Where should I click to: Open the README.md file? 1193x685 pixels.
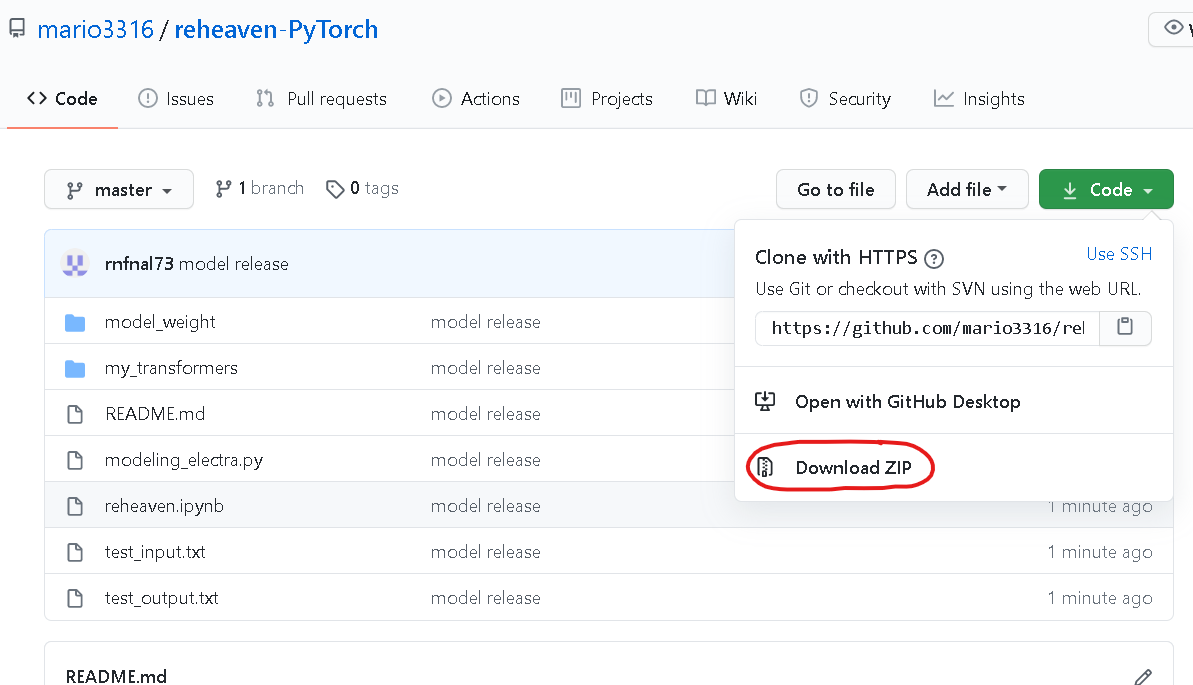(x=155, y=414)
